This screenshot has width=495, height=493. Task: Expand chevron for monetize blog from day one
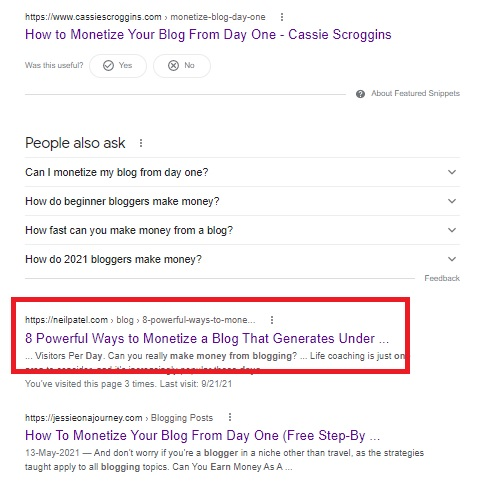pos(452,172)
